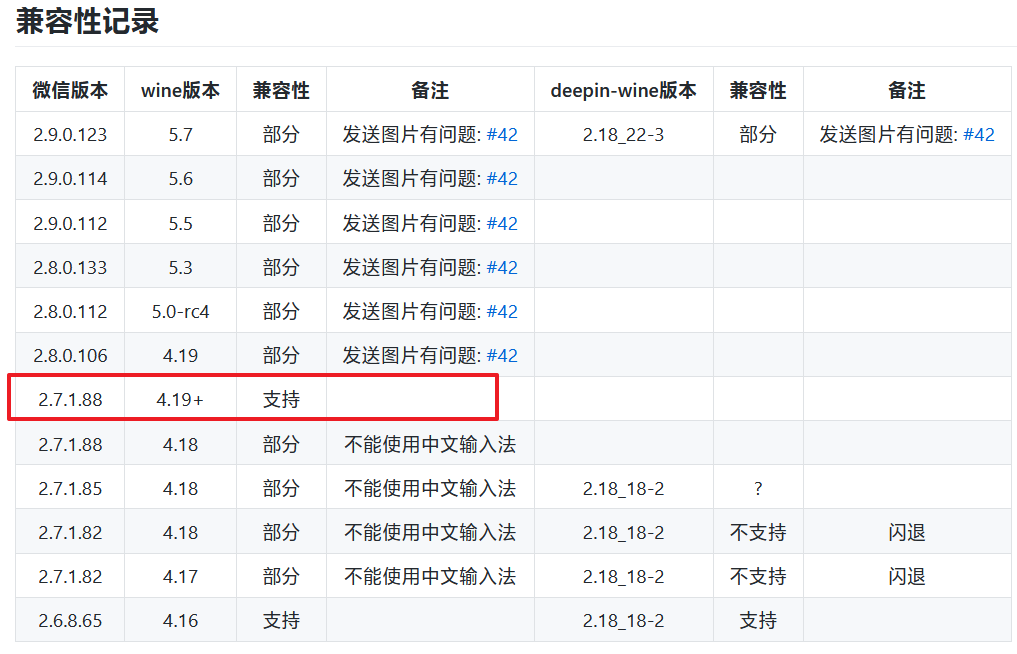
Task: Select the 2.9.0.112 version cell
Action: coord(70,223)
